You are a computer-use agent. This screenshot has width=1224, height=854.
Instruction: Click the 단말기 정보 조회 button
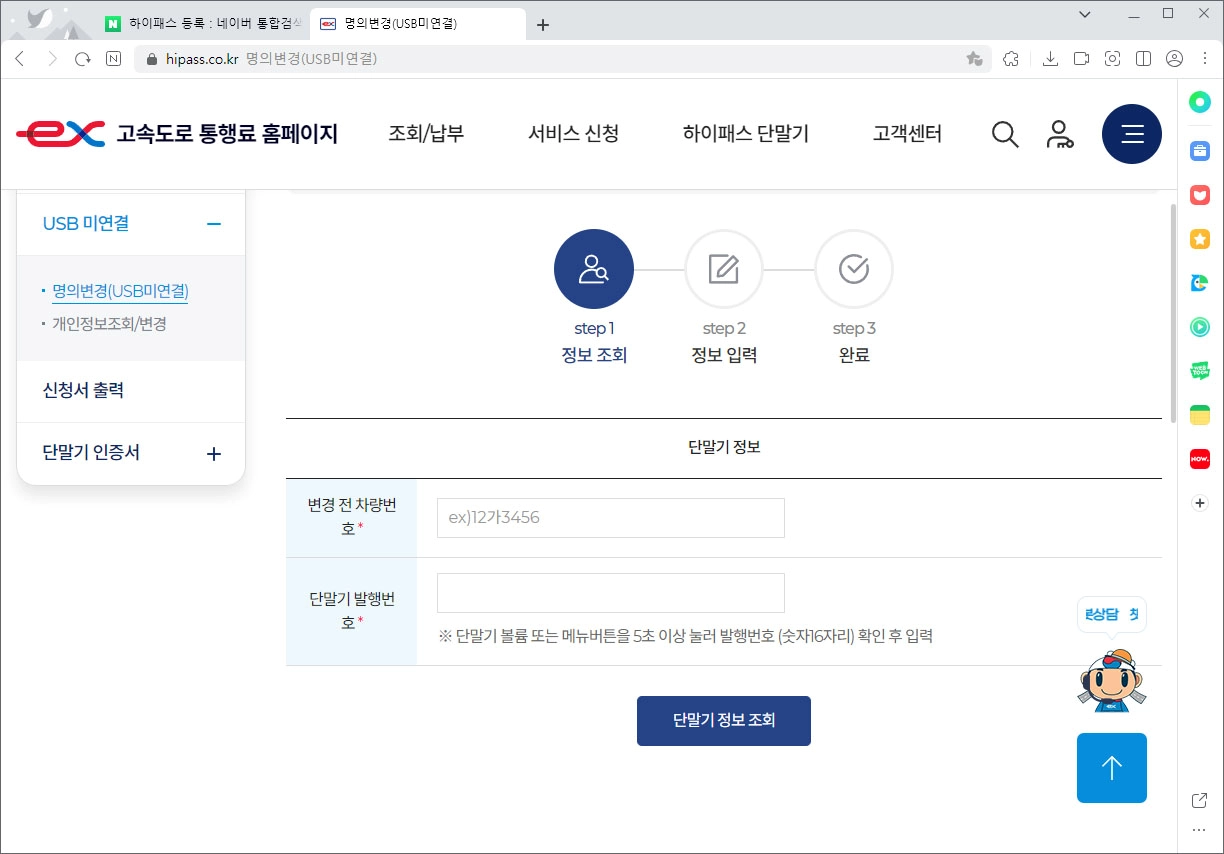pyautogui.click(x=723, y=721)
